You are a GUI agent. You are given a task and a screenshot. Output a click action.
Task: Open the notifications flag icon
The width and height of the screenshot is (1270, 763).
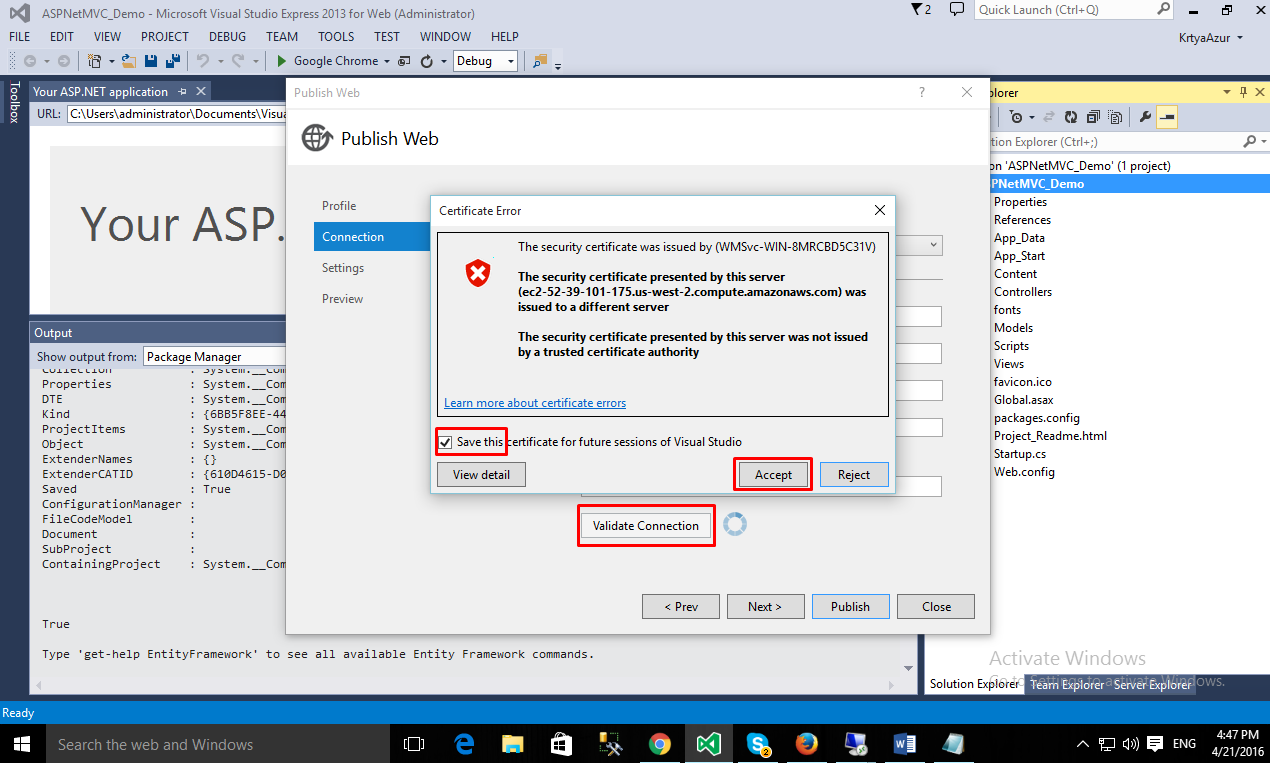921,10
